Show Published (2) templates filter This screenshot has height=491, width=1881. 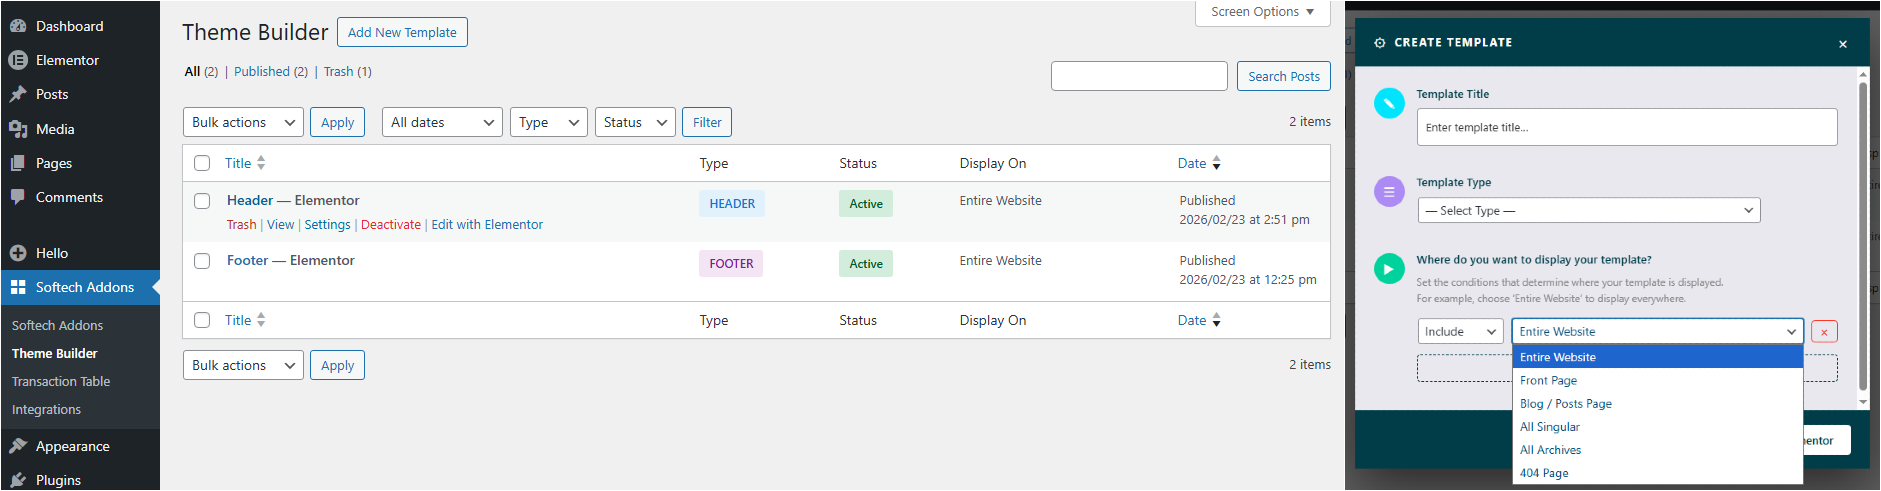271,71
